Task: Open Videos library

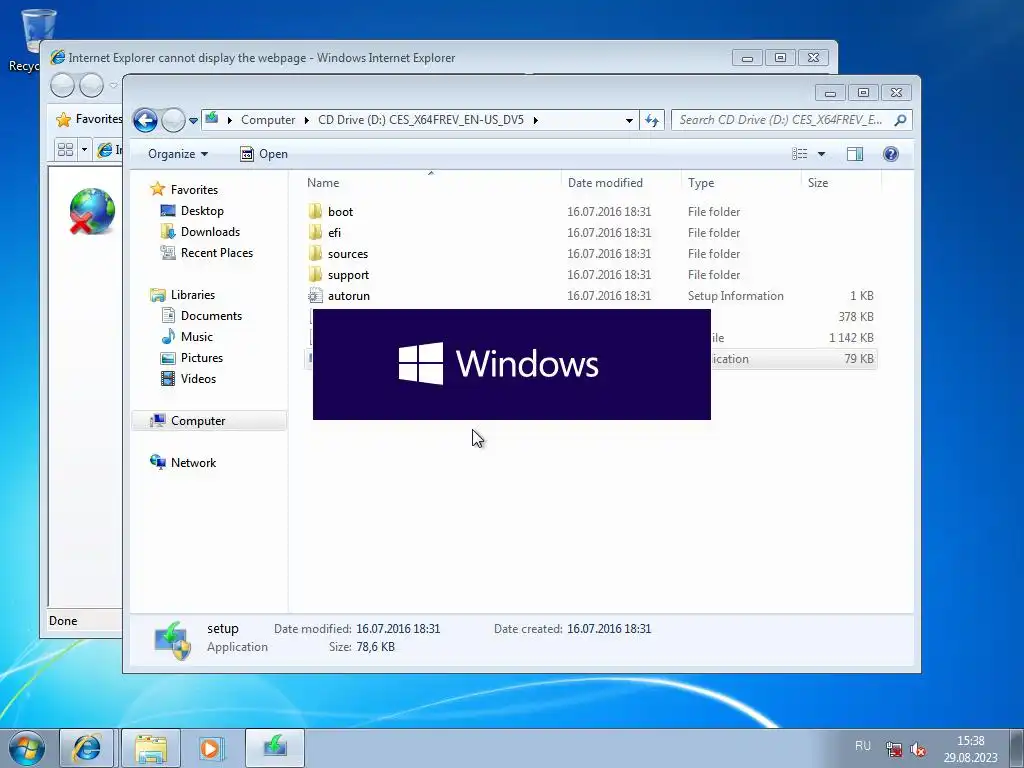Action: pos(198,379)
